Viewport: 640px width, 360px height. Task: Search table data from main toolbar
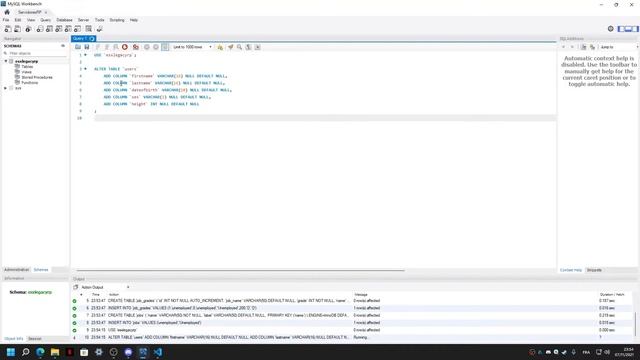click(89, 29)
